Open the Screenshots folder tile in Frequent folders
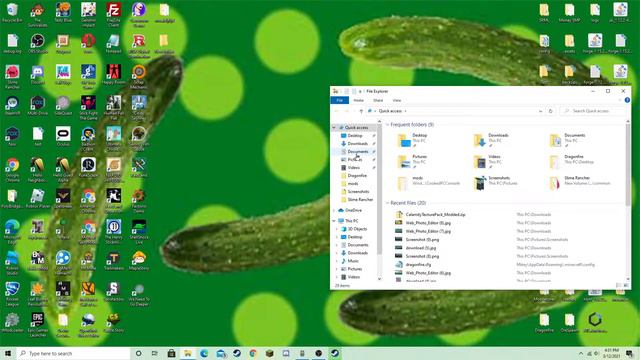 pos(496,183)
